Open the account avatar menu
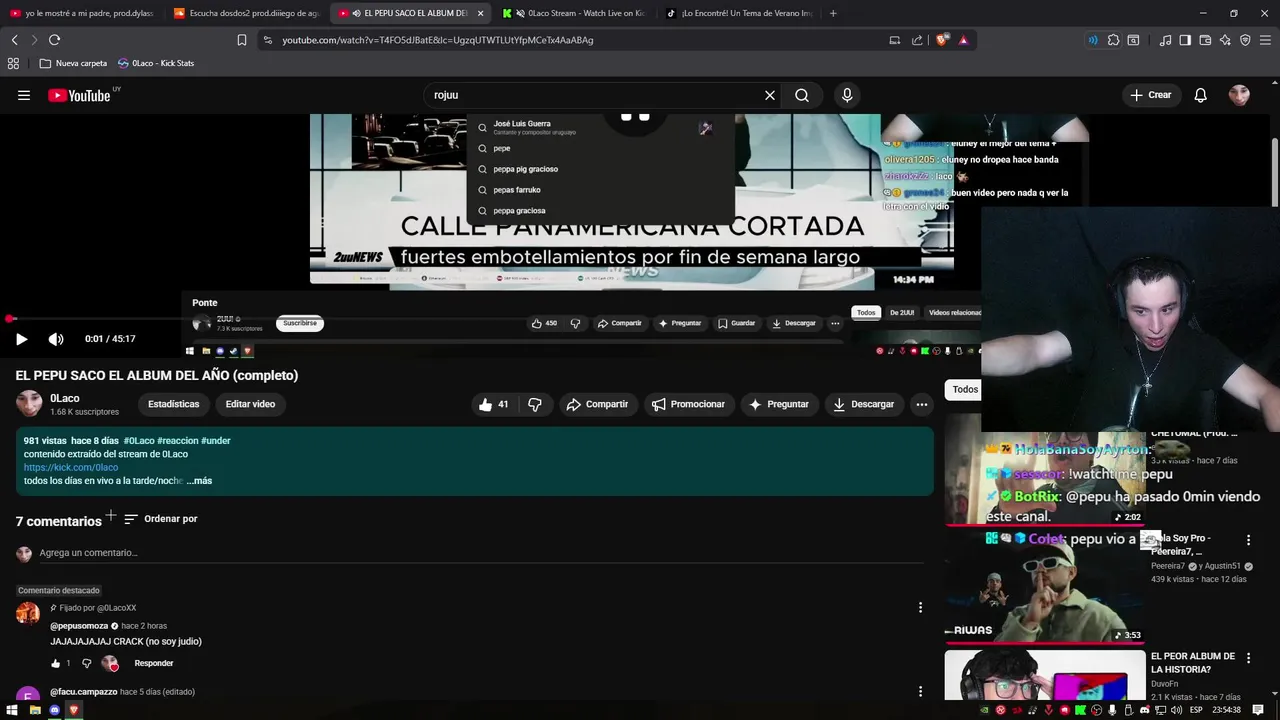This screenshot has height=720, width=1280. click(x=1239, y=95)
